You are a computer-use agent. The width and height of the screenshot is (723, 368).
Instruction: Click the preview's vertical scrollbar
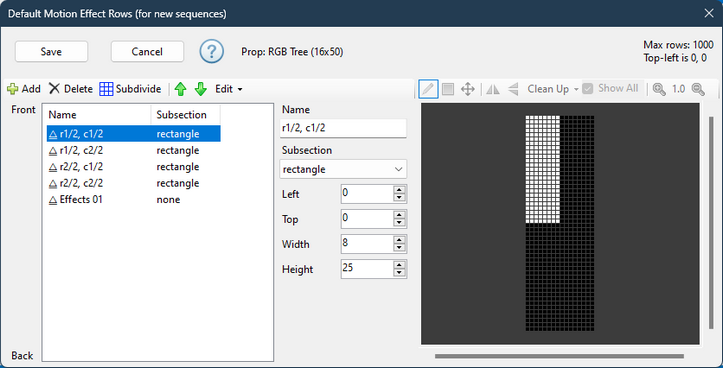click(711, 222)
